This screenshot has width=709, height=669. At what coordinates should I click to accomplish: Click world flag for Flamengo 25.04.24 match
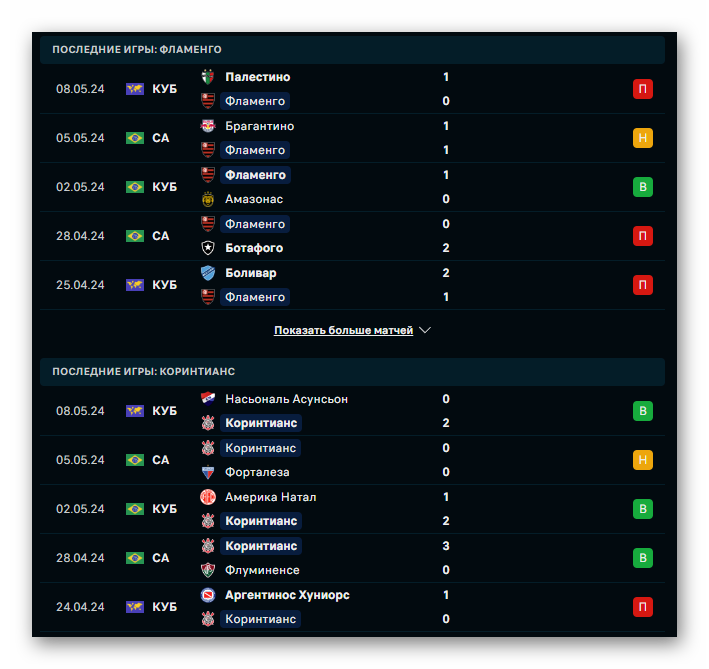tap(135, 285)
